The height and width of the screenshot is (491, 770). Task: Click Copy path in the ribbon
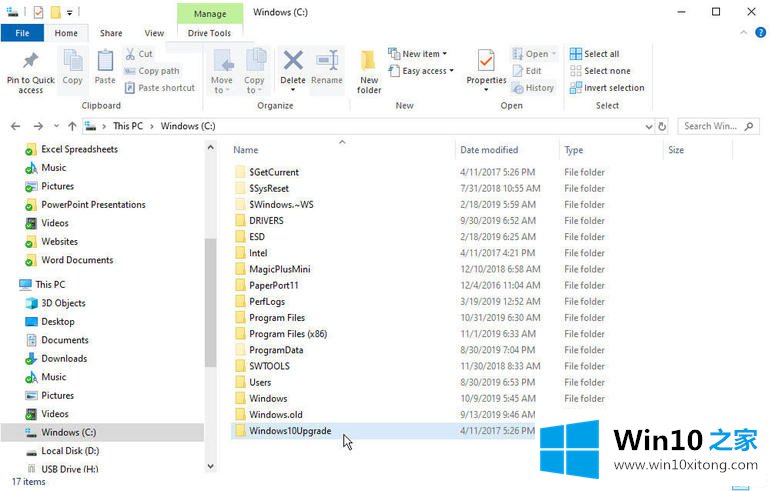point(152,71)
